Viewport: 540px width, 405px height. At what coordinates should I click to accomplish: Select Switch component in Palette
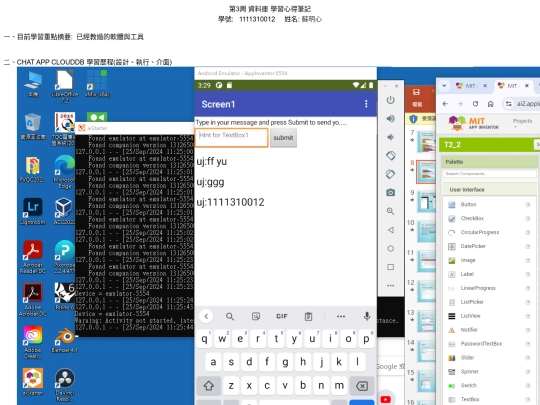pos(468,385)
